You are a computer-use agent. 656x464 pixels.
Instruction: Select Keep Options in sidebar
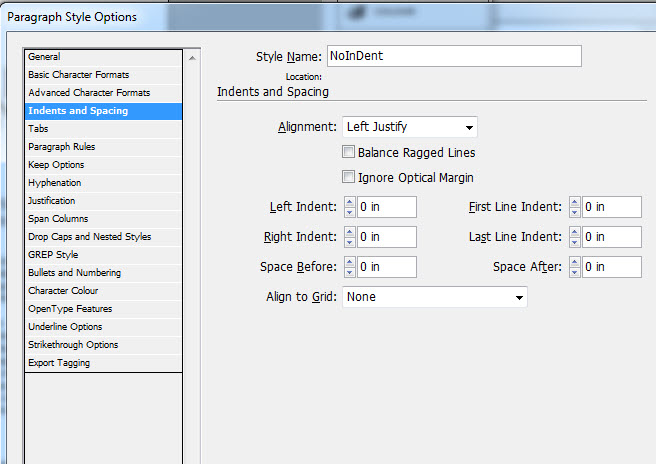pos(56,165)
